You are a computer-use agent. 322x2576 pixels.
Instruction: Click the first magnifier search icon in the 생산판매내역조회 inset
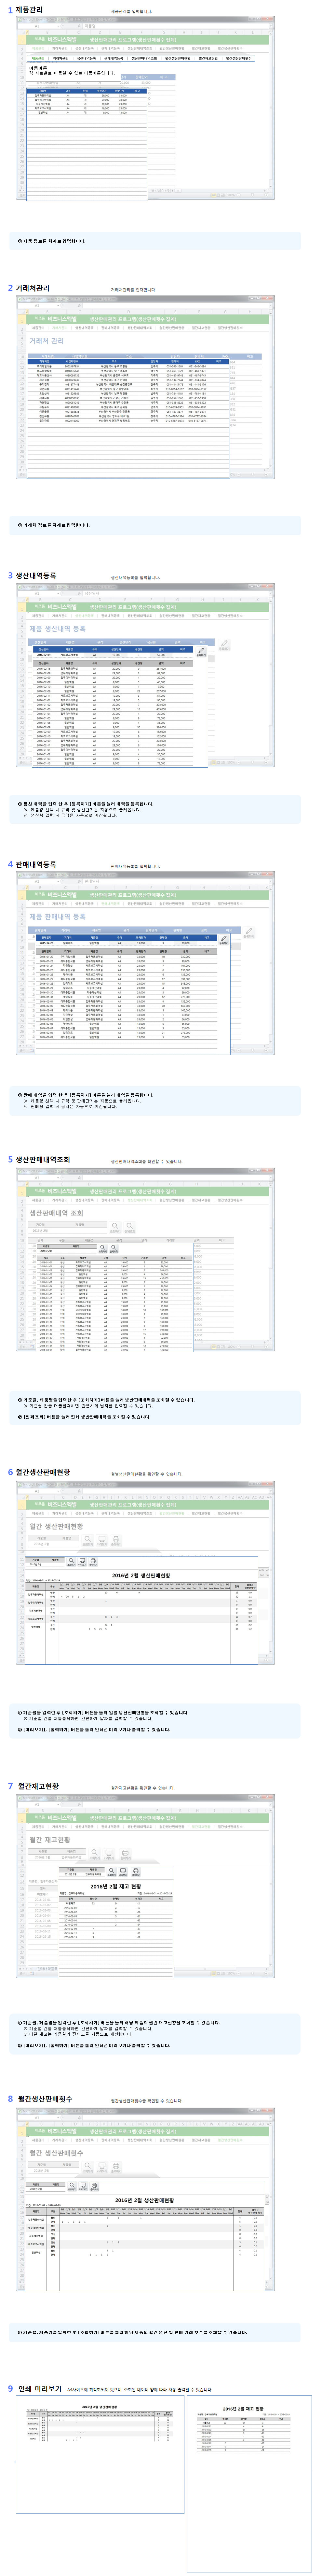coord(103,1248)
